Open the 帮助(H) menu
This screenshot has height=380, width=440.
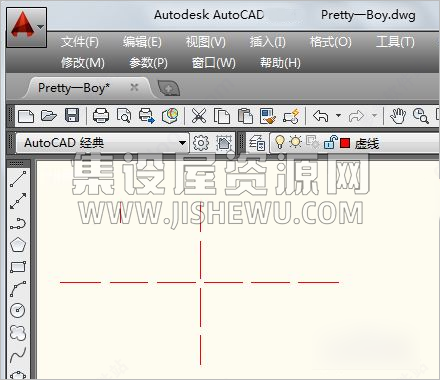point(280,63)
